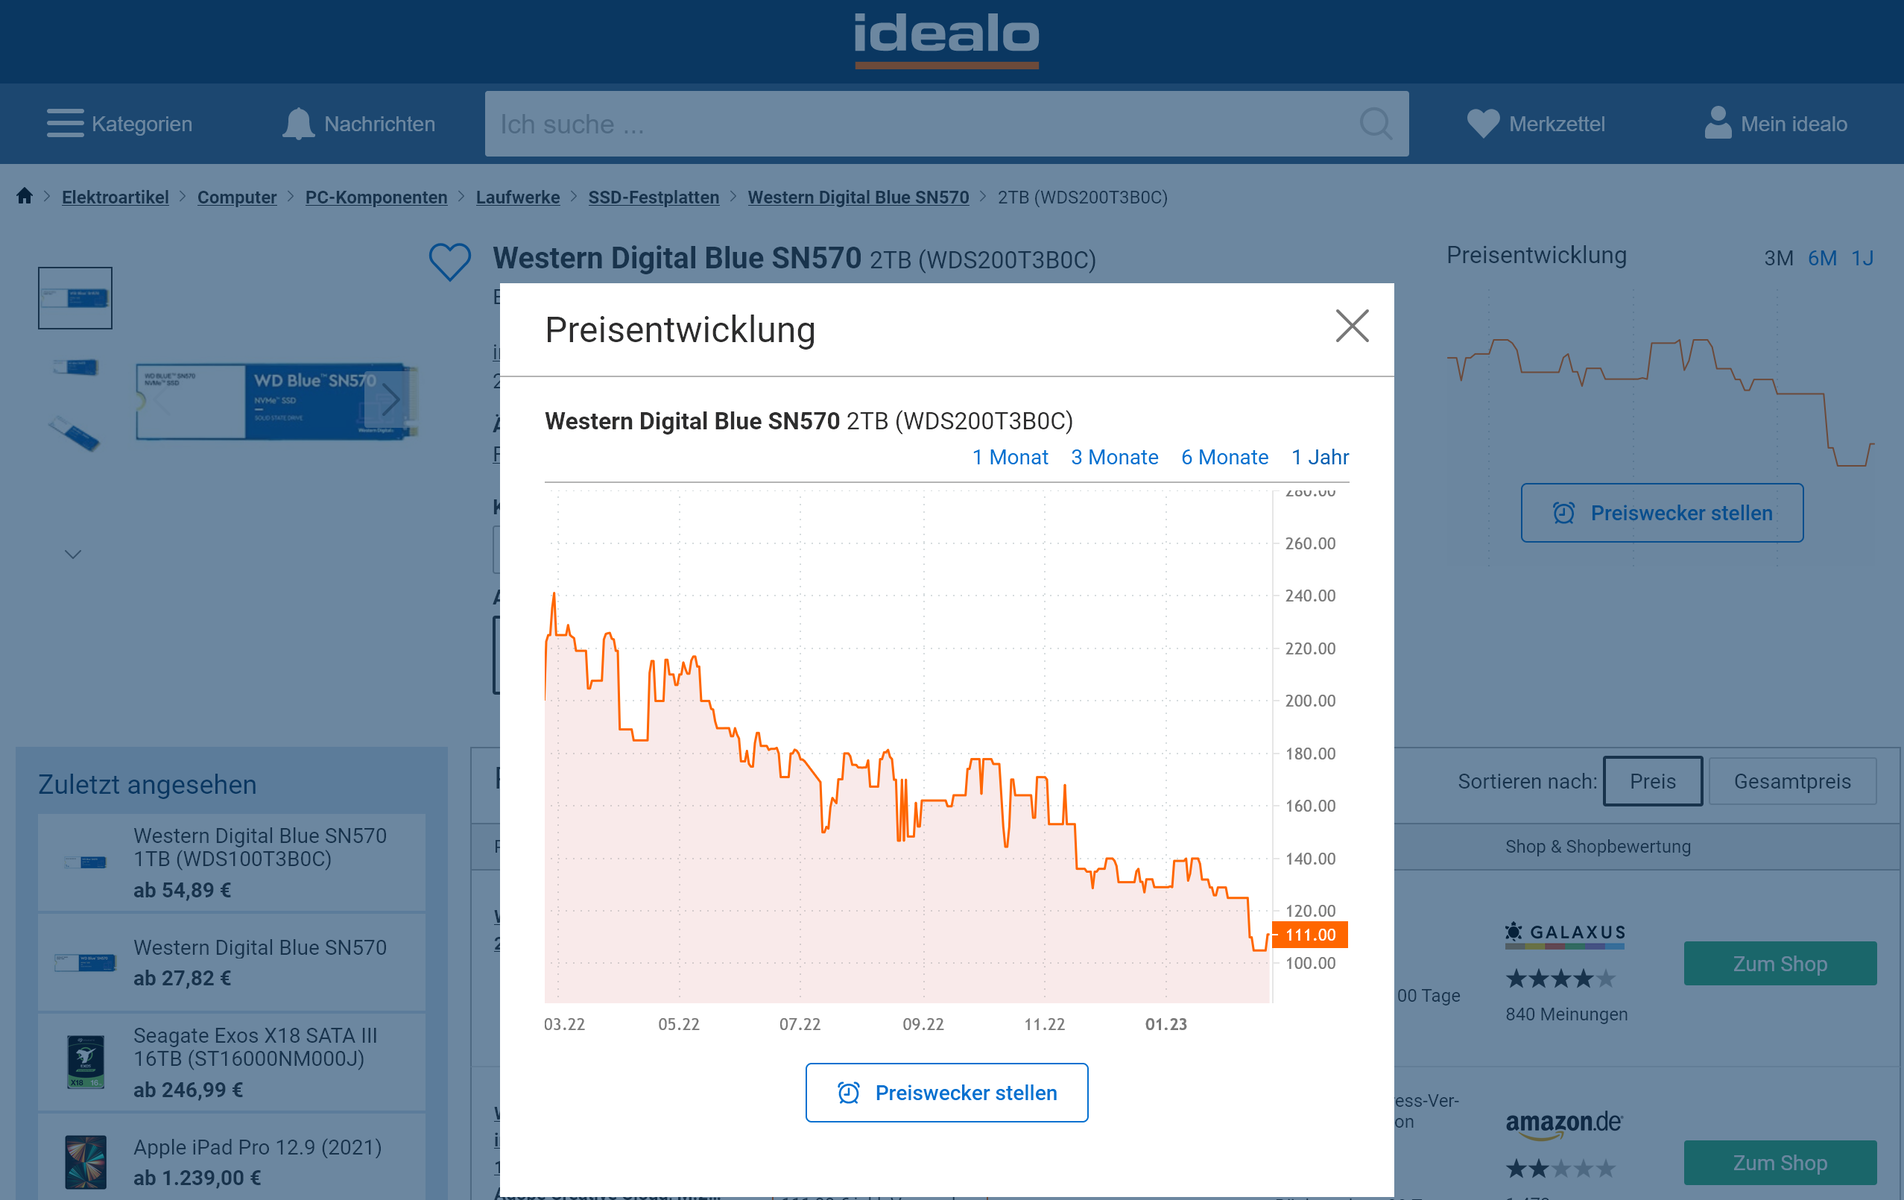Open the Kategorien hamburger menu
This screenshot has height=1200, width=1904.
pyautogui.click(x=65, y=123)
